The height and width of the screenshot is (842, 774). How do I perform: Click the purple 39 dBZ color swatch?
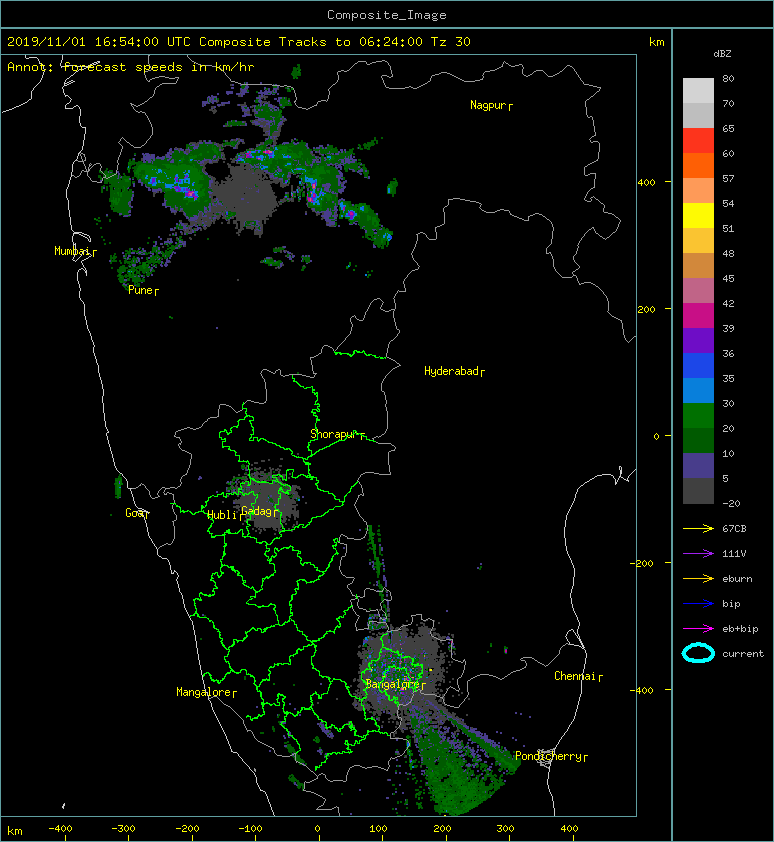click(x=698, y=340)
